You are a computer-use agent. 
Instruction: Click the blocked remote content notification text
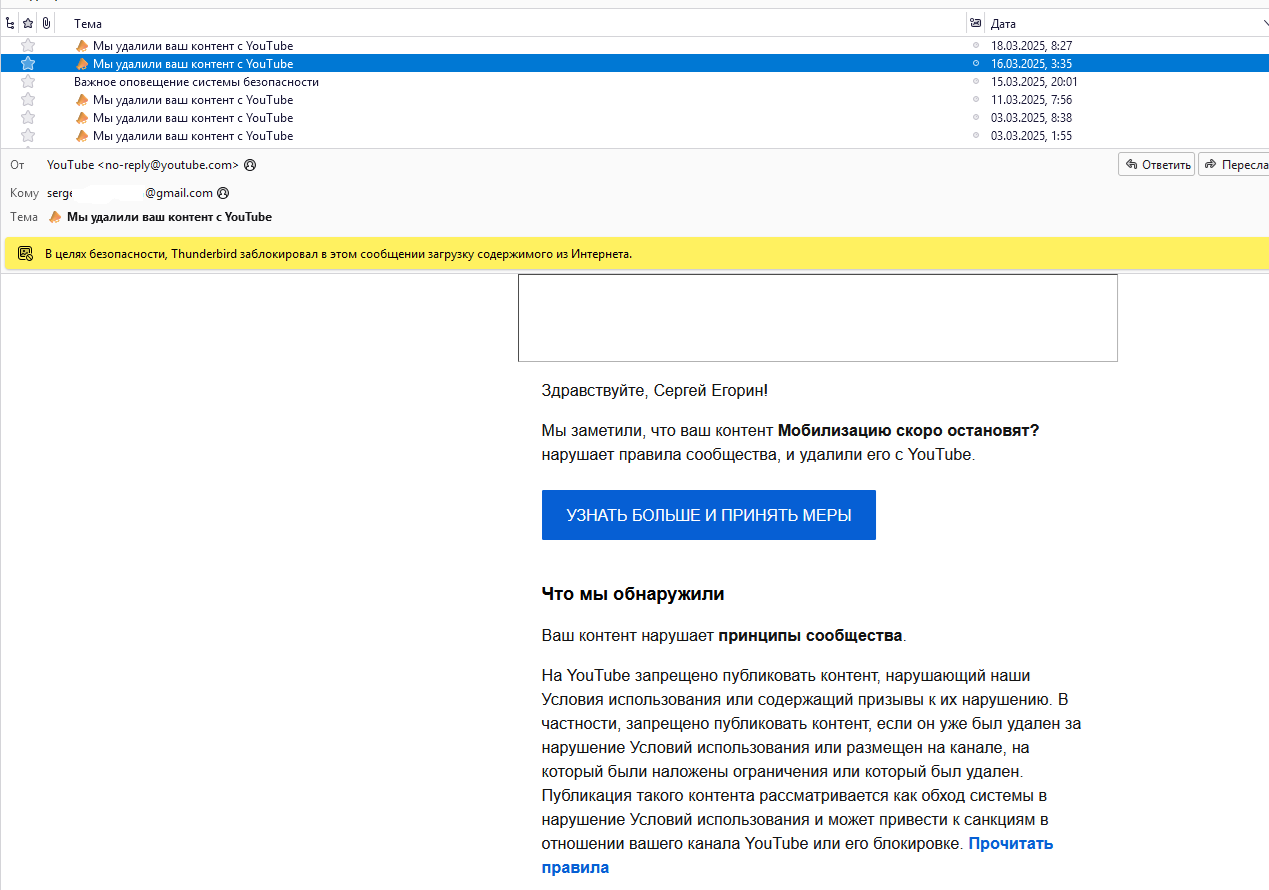point(338,254)
